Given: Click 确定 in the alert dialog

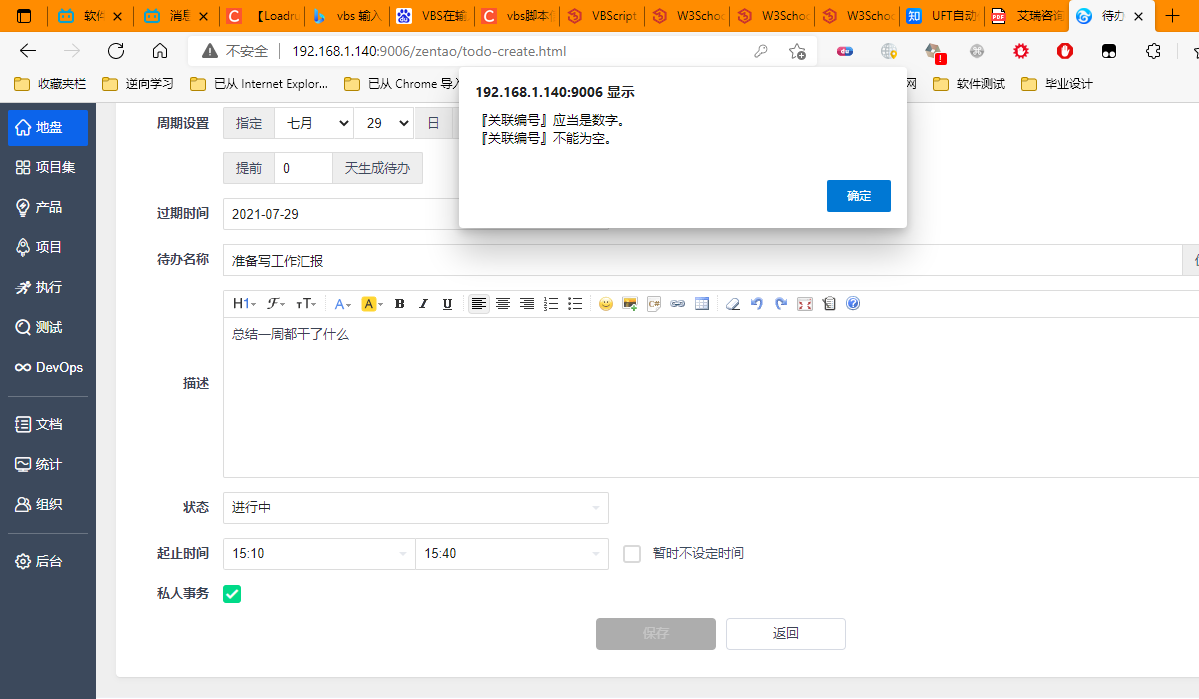Looking at the screenshot, I should [x=858, y=196].
